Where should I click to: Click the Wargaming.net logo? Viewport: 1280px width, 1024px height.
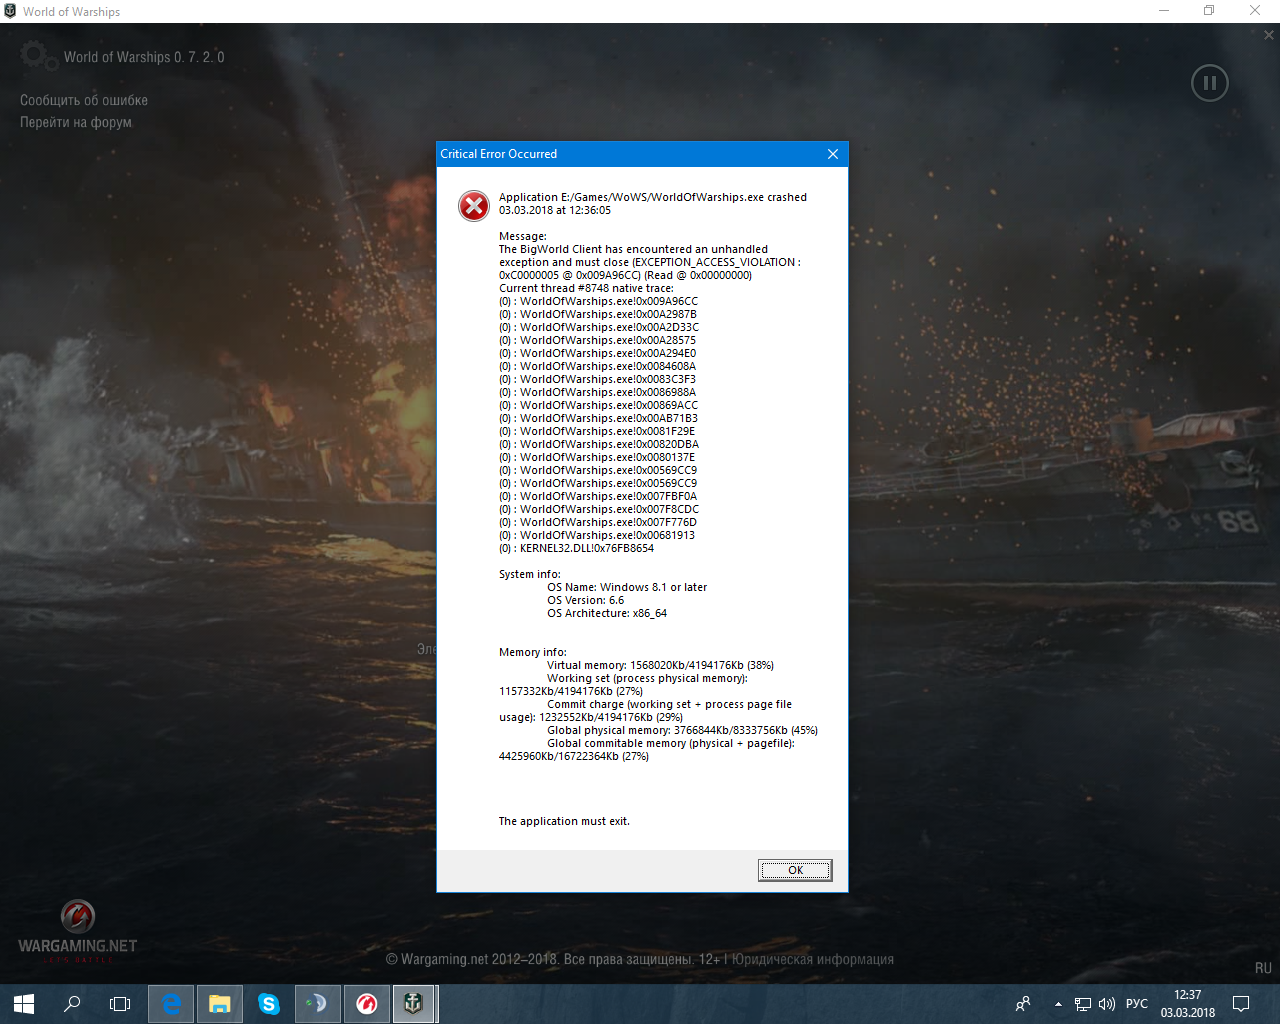point(77,930)
